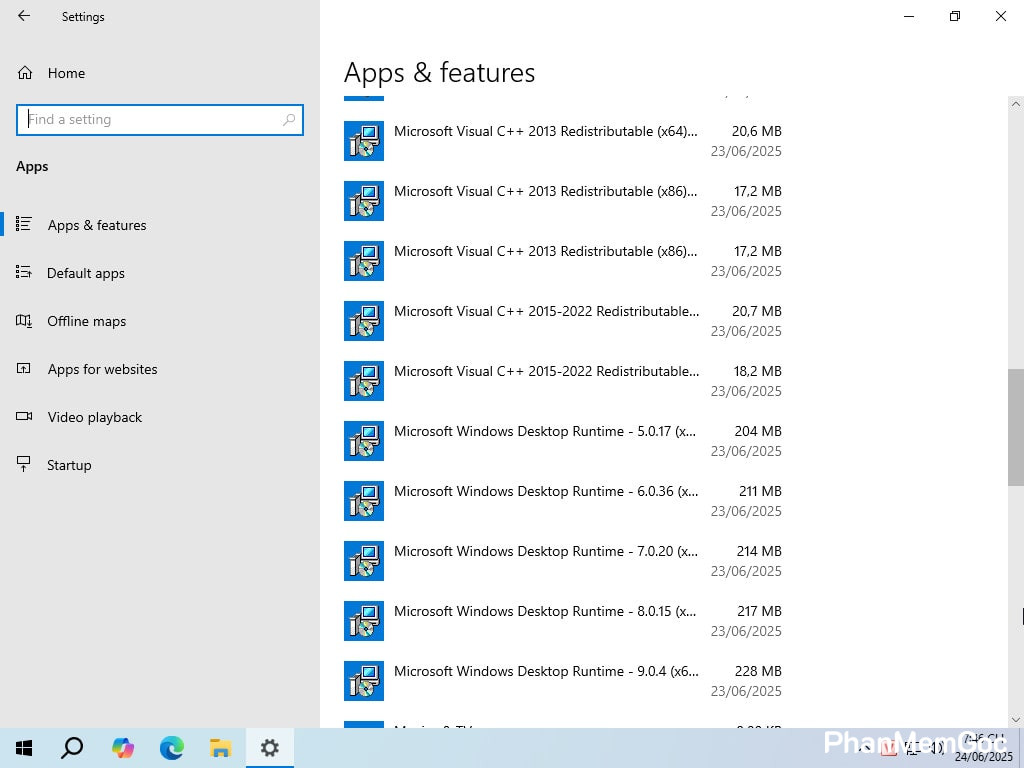Open Apps & features section
The height and width of the screenshot is (768, 1024).
pos(97,225)
